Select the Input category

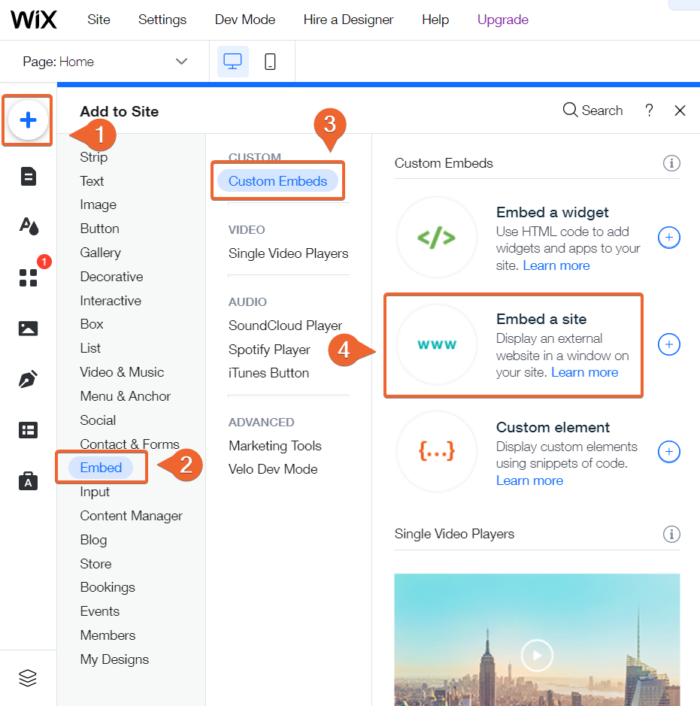tap(95, 492)
